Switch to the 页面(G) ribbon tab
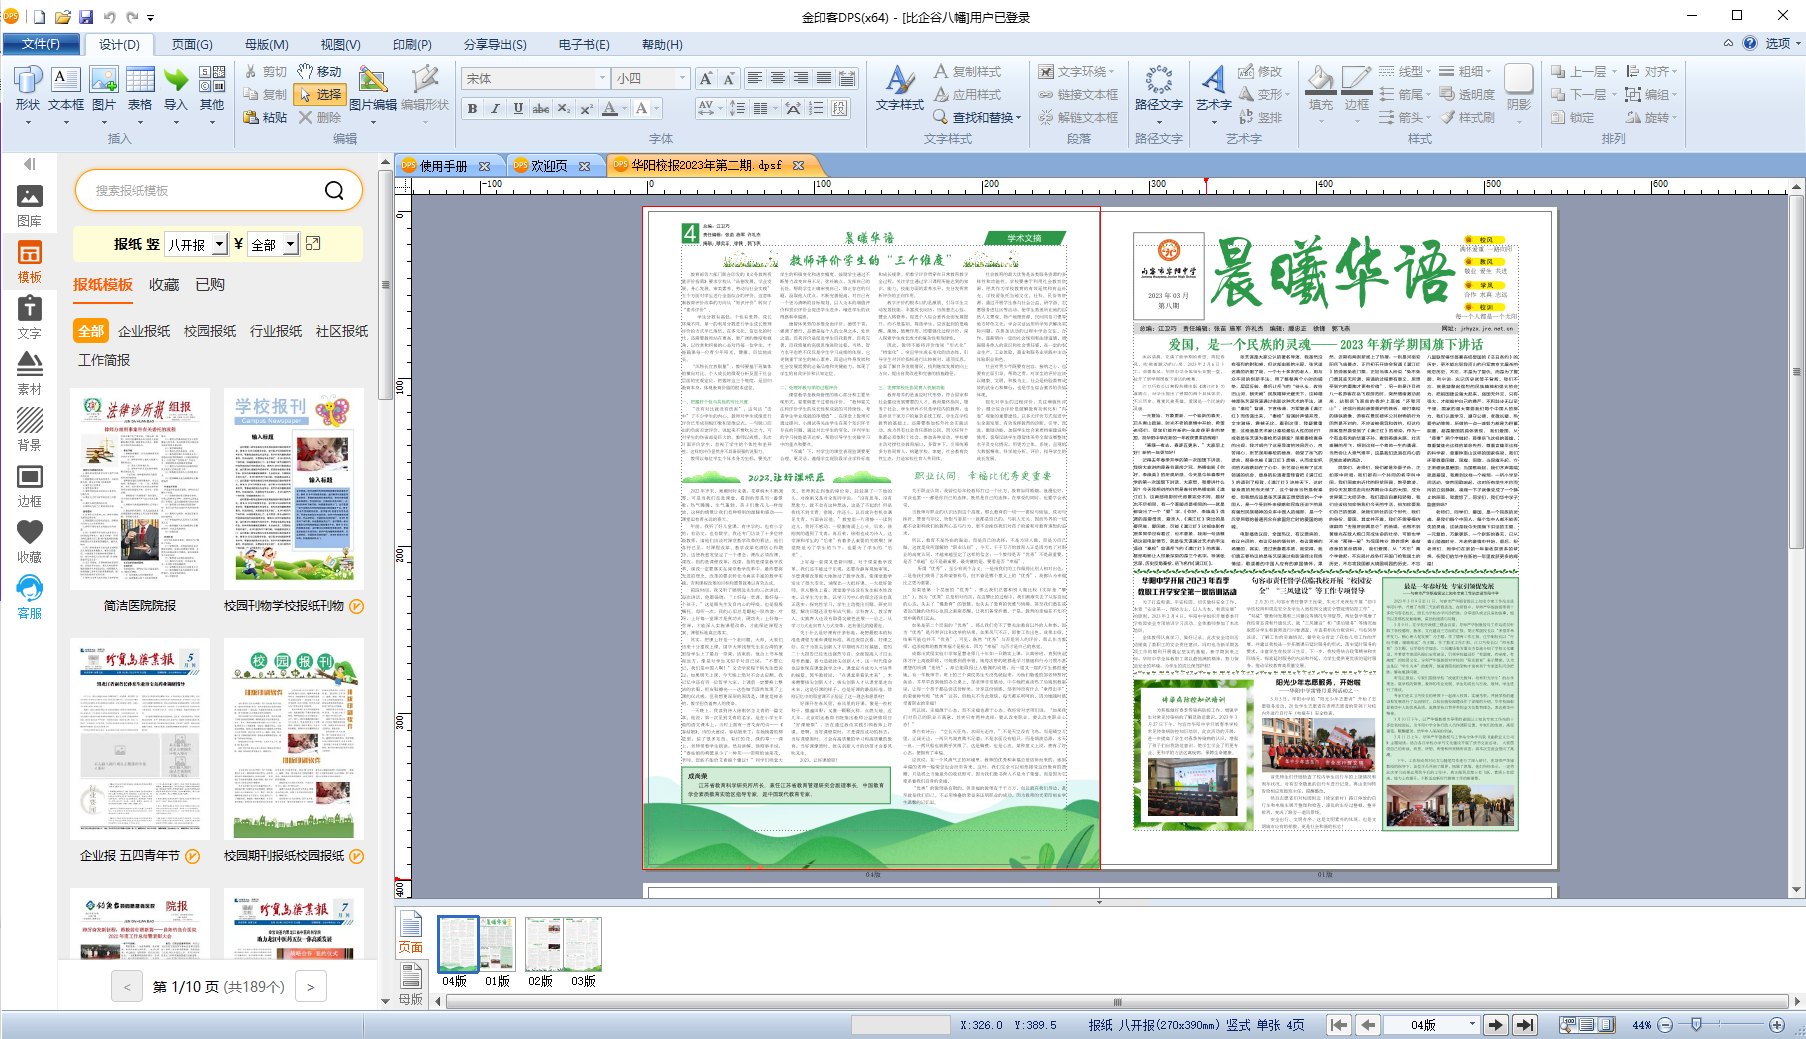Image resolution: width=1806 pixels, height=1039 pixels. tap(192, 44)
